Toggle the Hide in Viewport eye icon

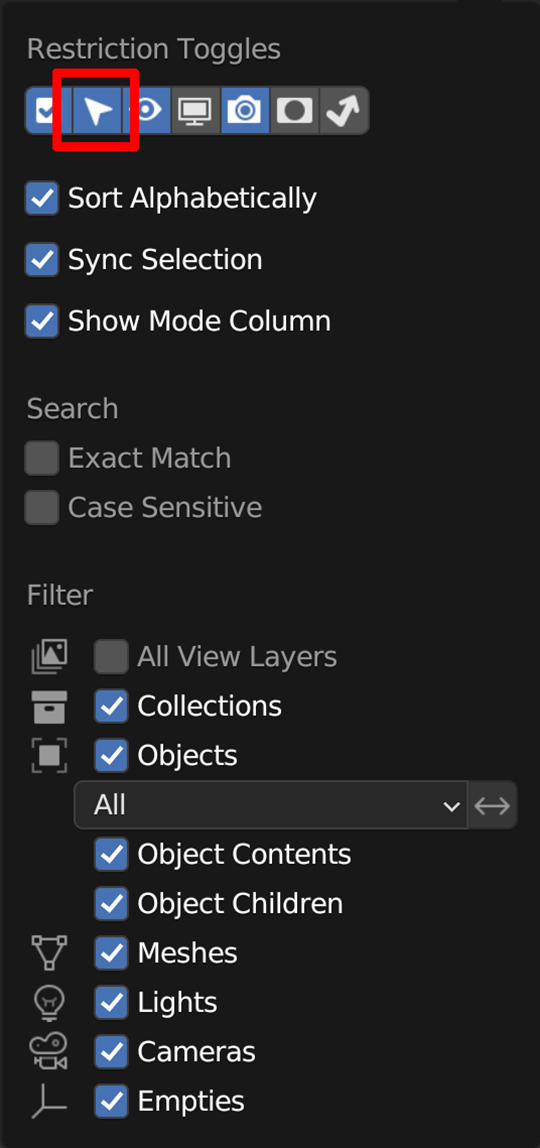click(147, 111)
